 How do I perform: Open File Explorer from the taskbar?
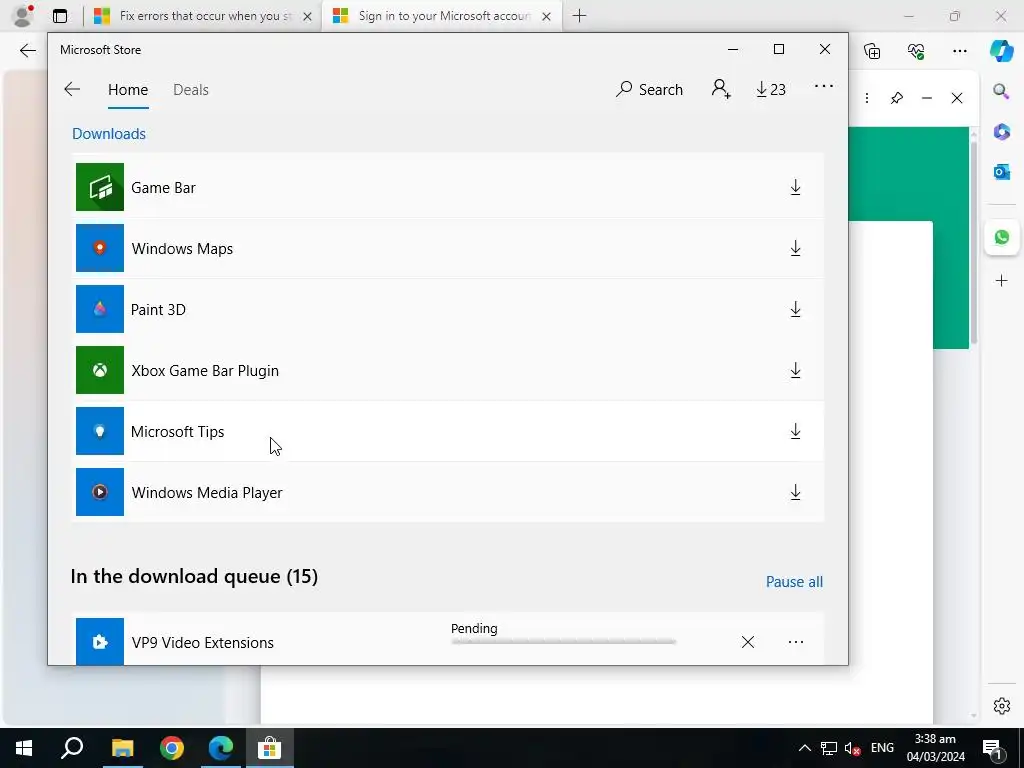tap(122, 748)
